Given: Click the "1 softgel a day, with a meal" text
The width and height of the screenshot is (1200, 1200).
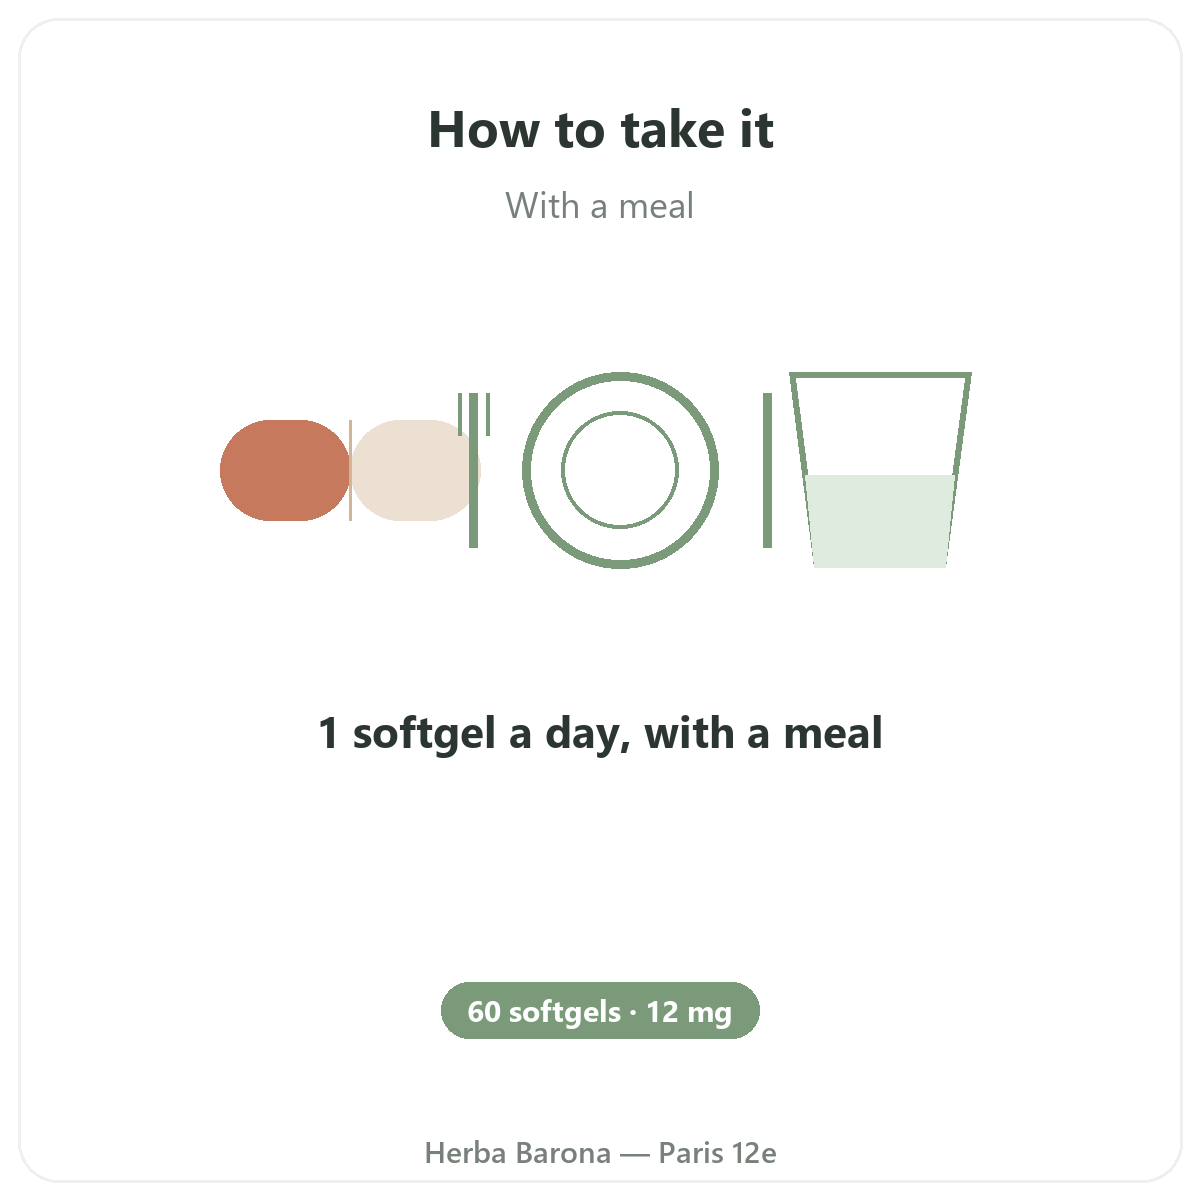Looking at the screenshot, I should click(600, 734).
